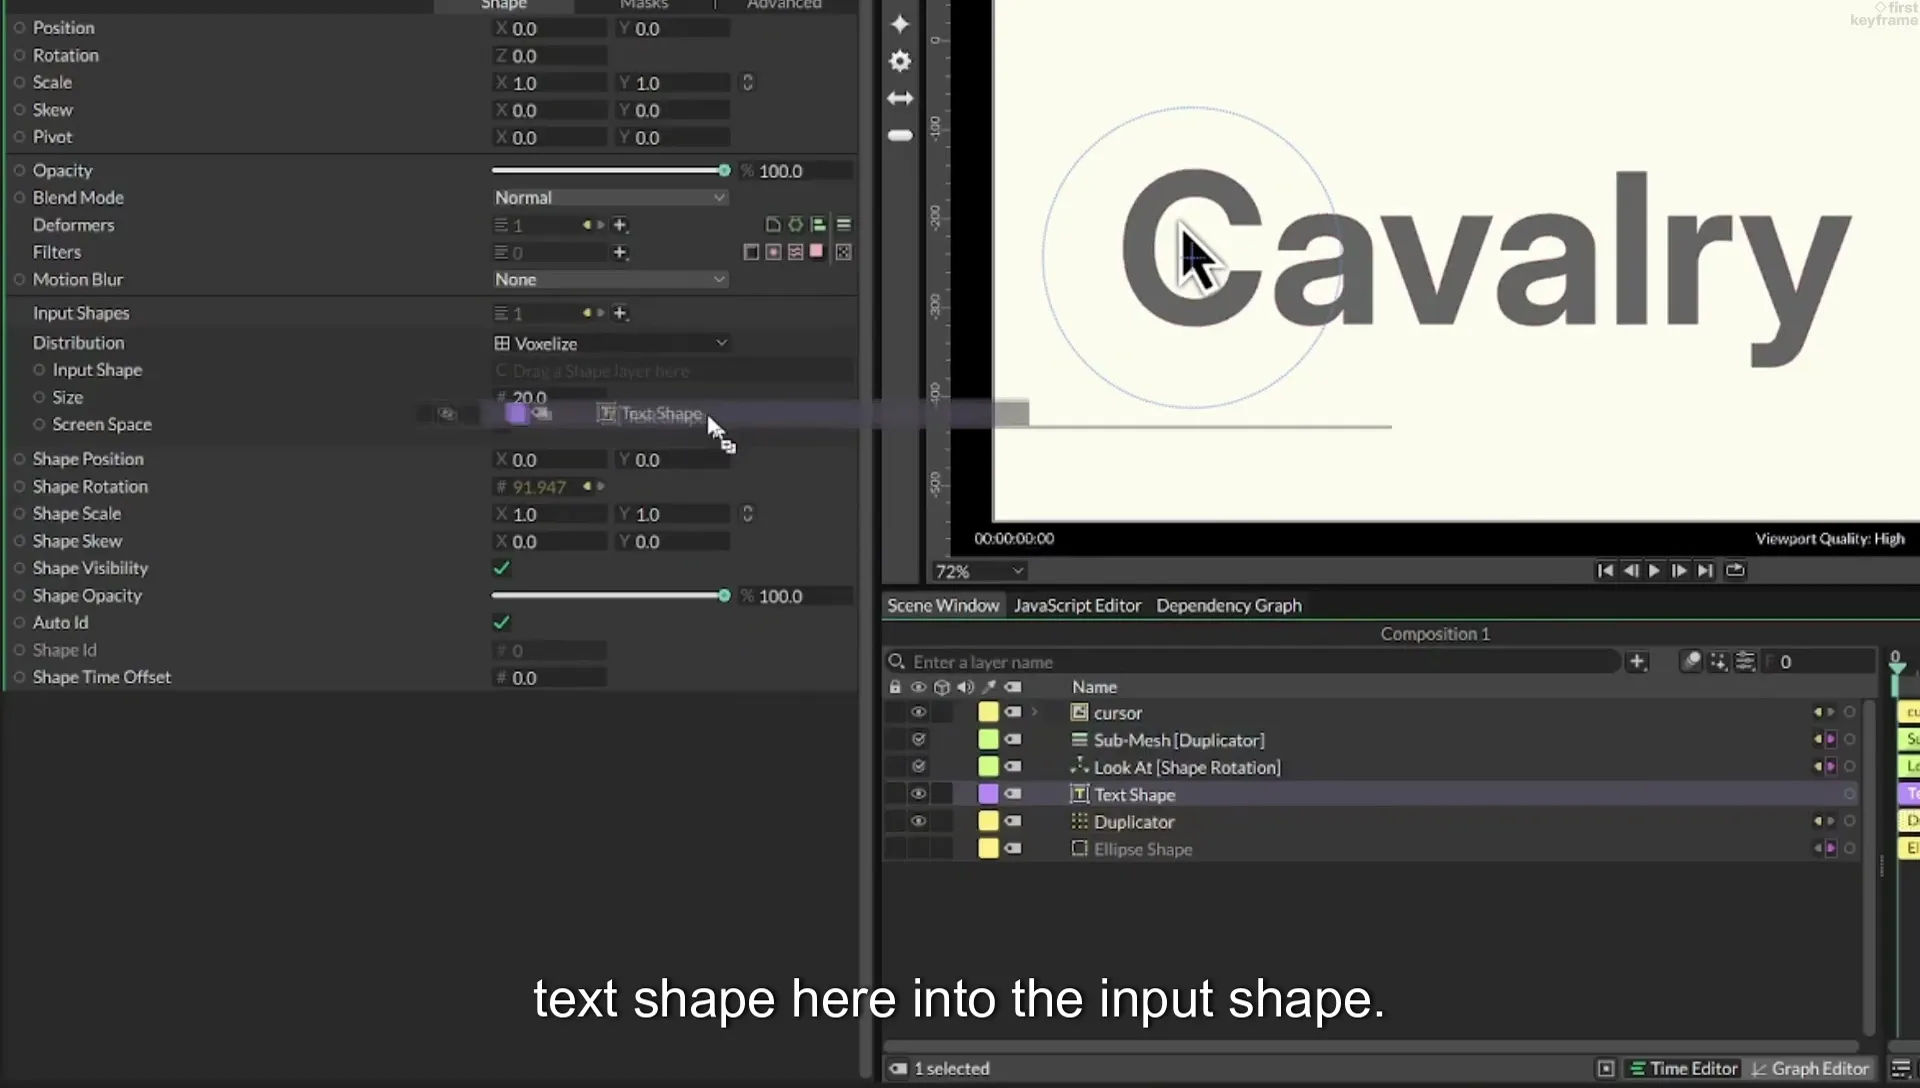Click the Opacity slider handle
The height and width of the screenshot is (1088, 1920).
(x=724, y=171)
